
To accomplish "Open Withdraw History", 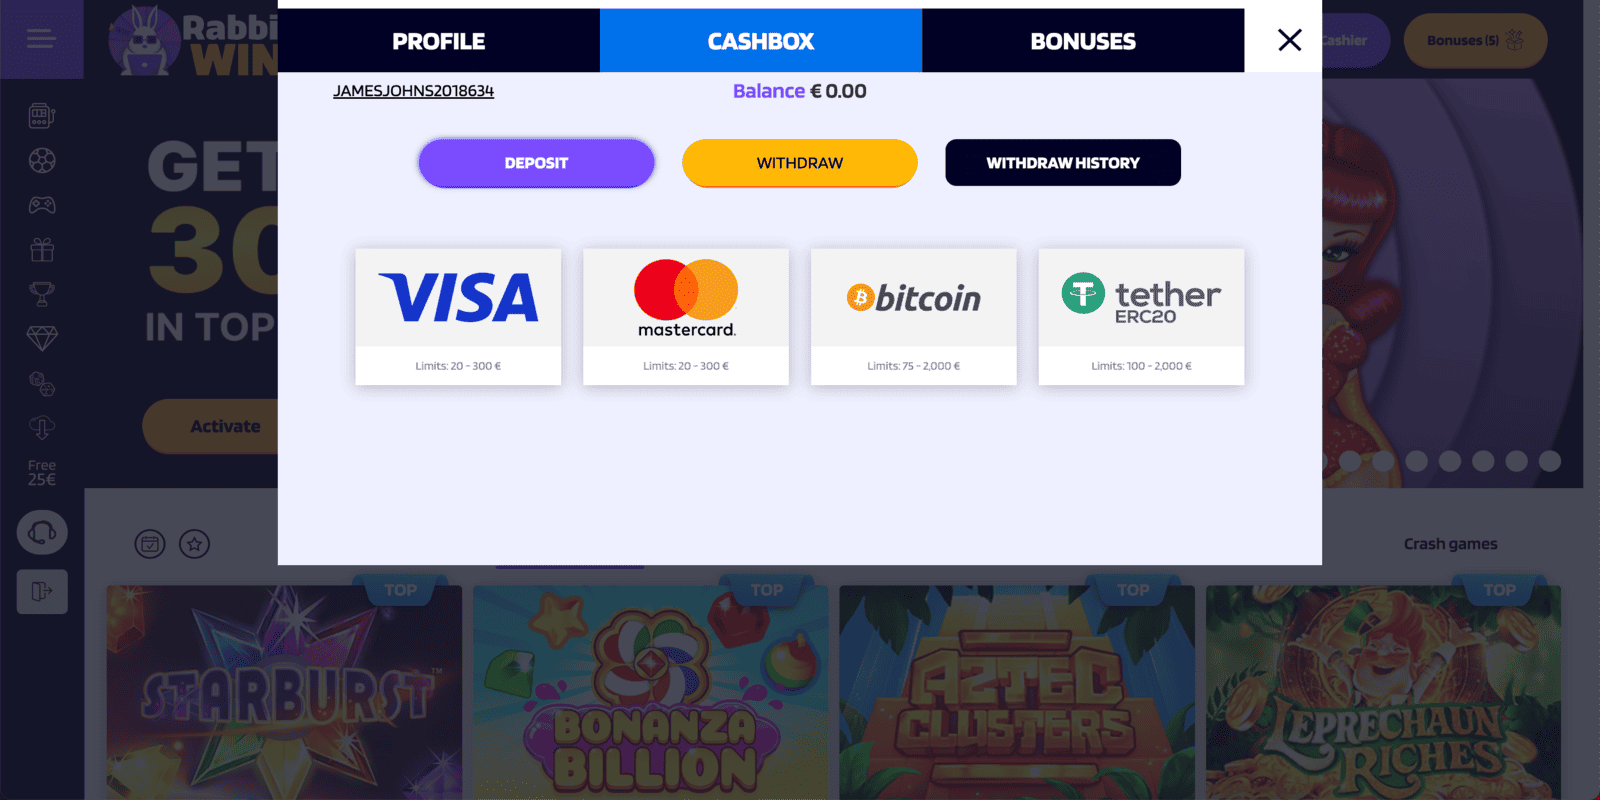I will point(1063,163).
